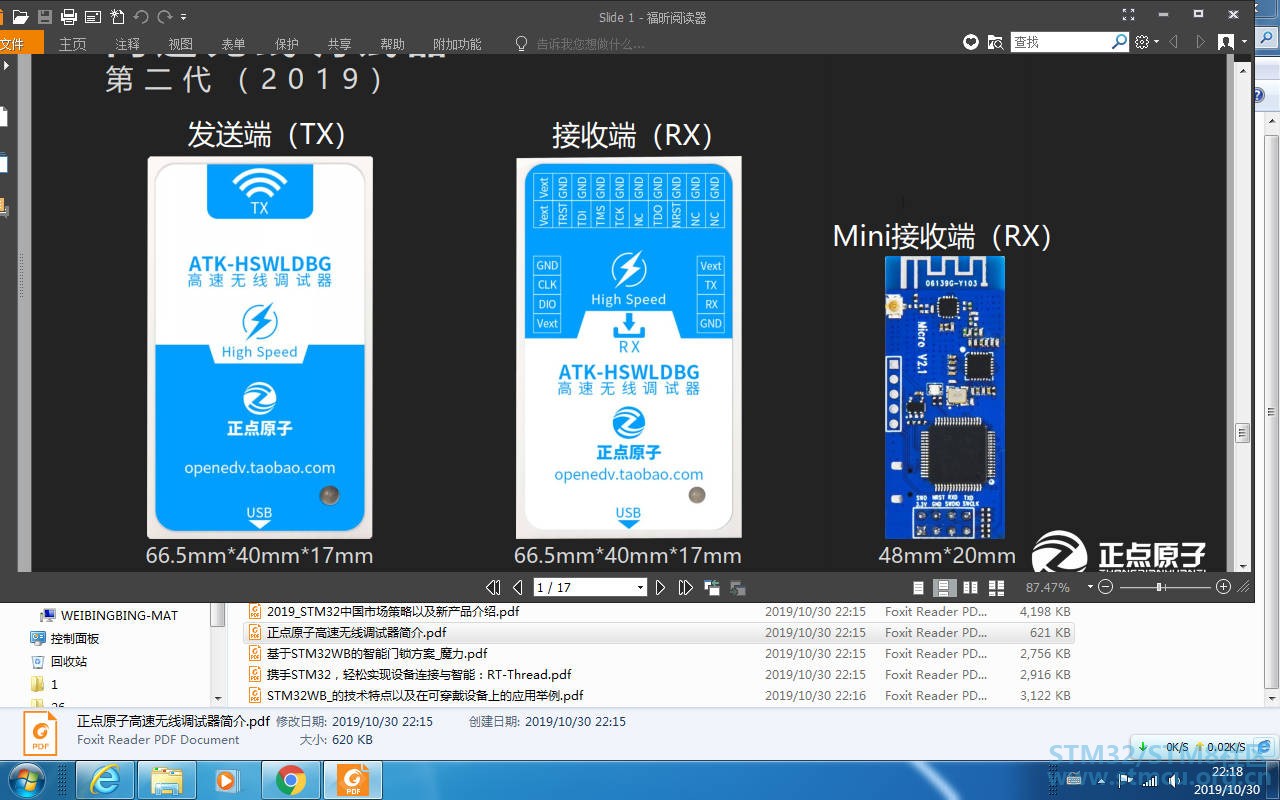1280x800 pixels.
Task: Select folder 1 in Explorer navigation tree
Action: [54, 684]
